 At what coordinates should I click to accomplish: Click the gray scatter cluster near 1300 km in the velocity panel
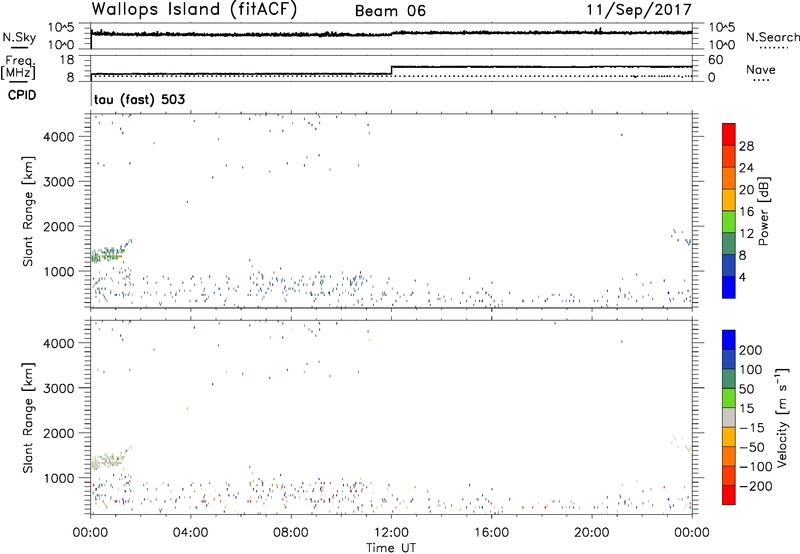pyautogui.click(x=108, y=460)
